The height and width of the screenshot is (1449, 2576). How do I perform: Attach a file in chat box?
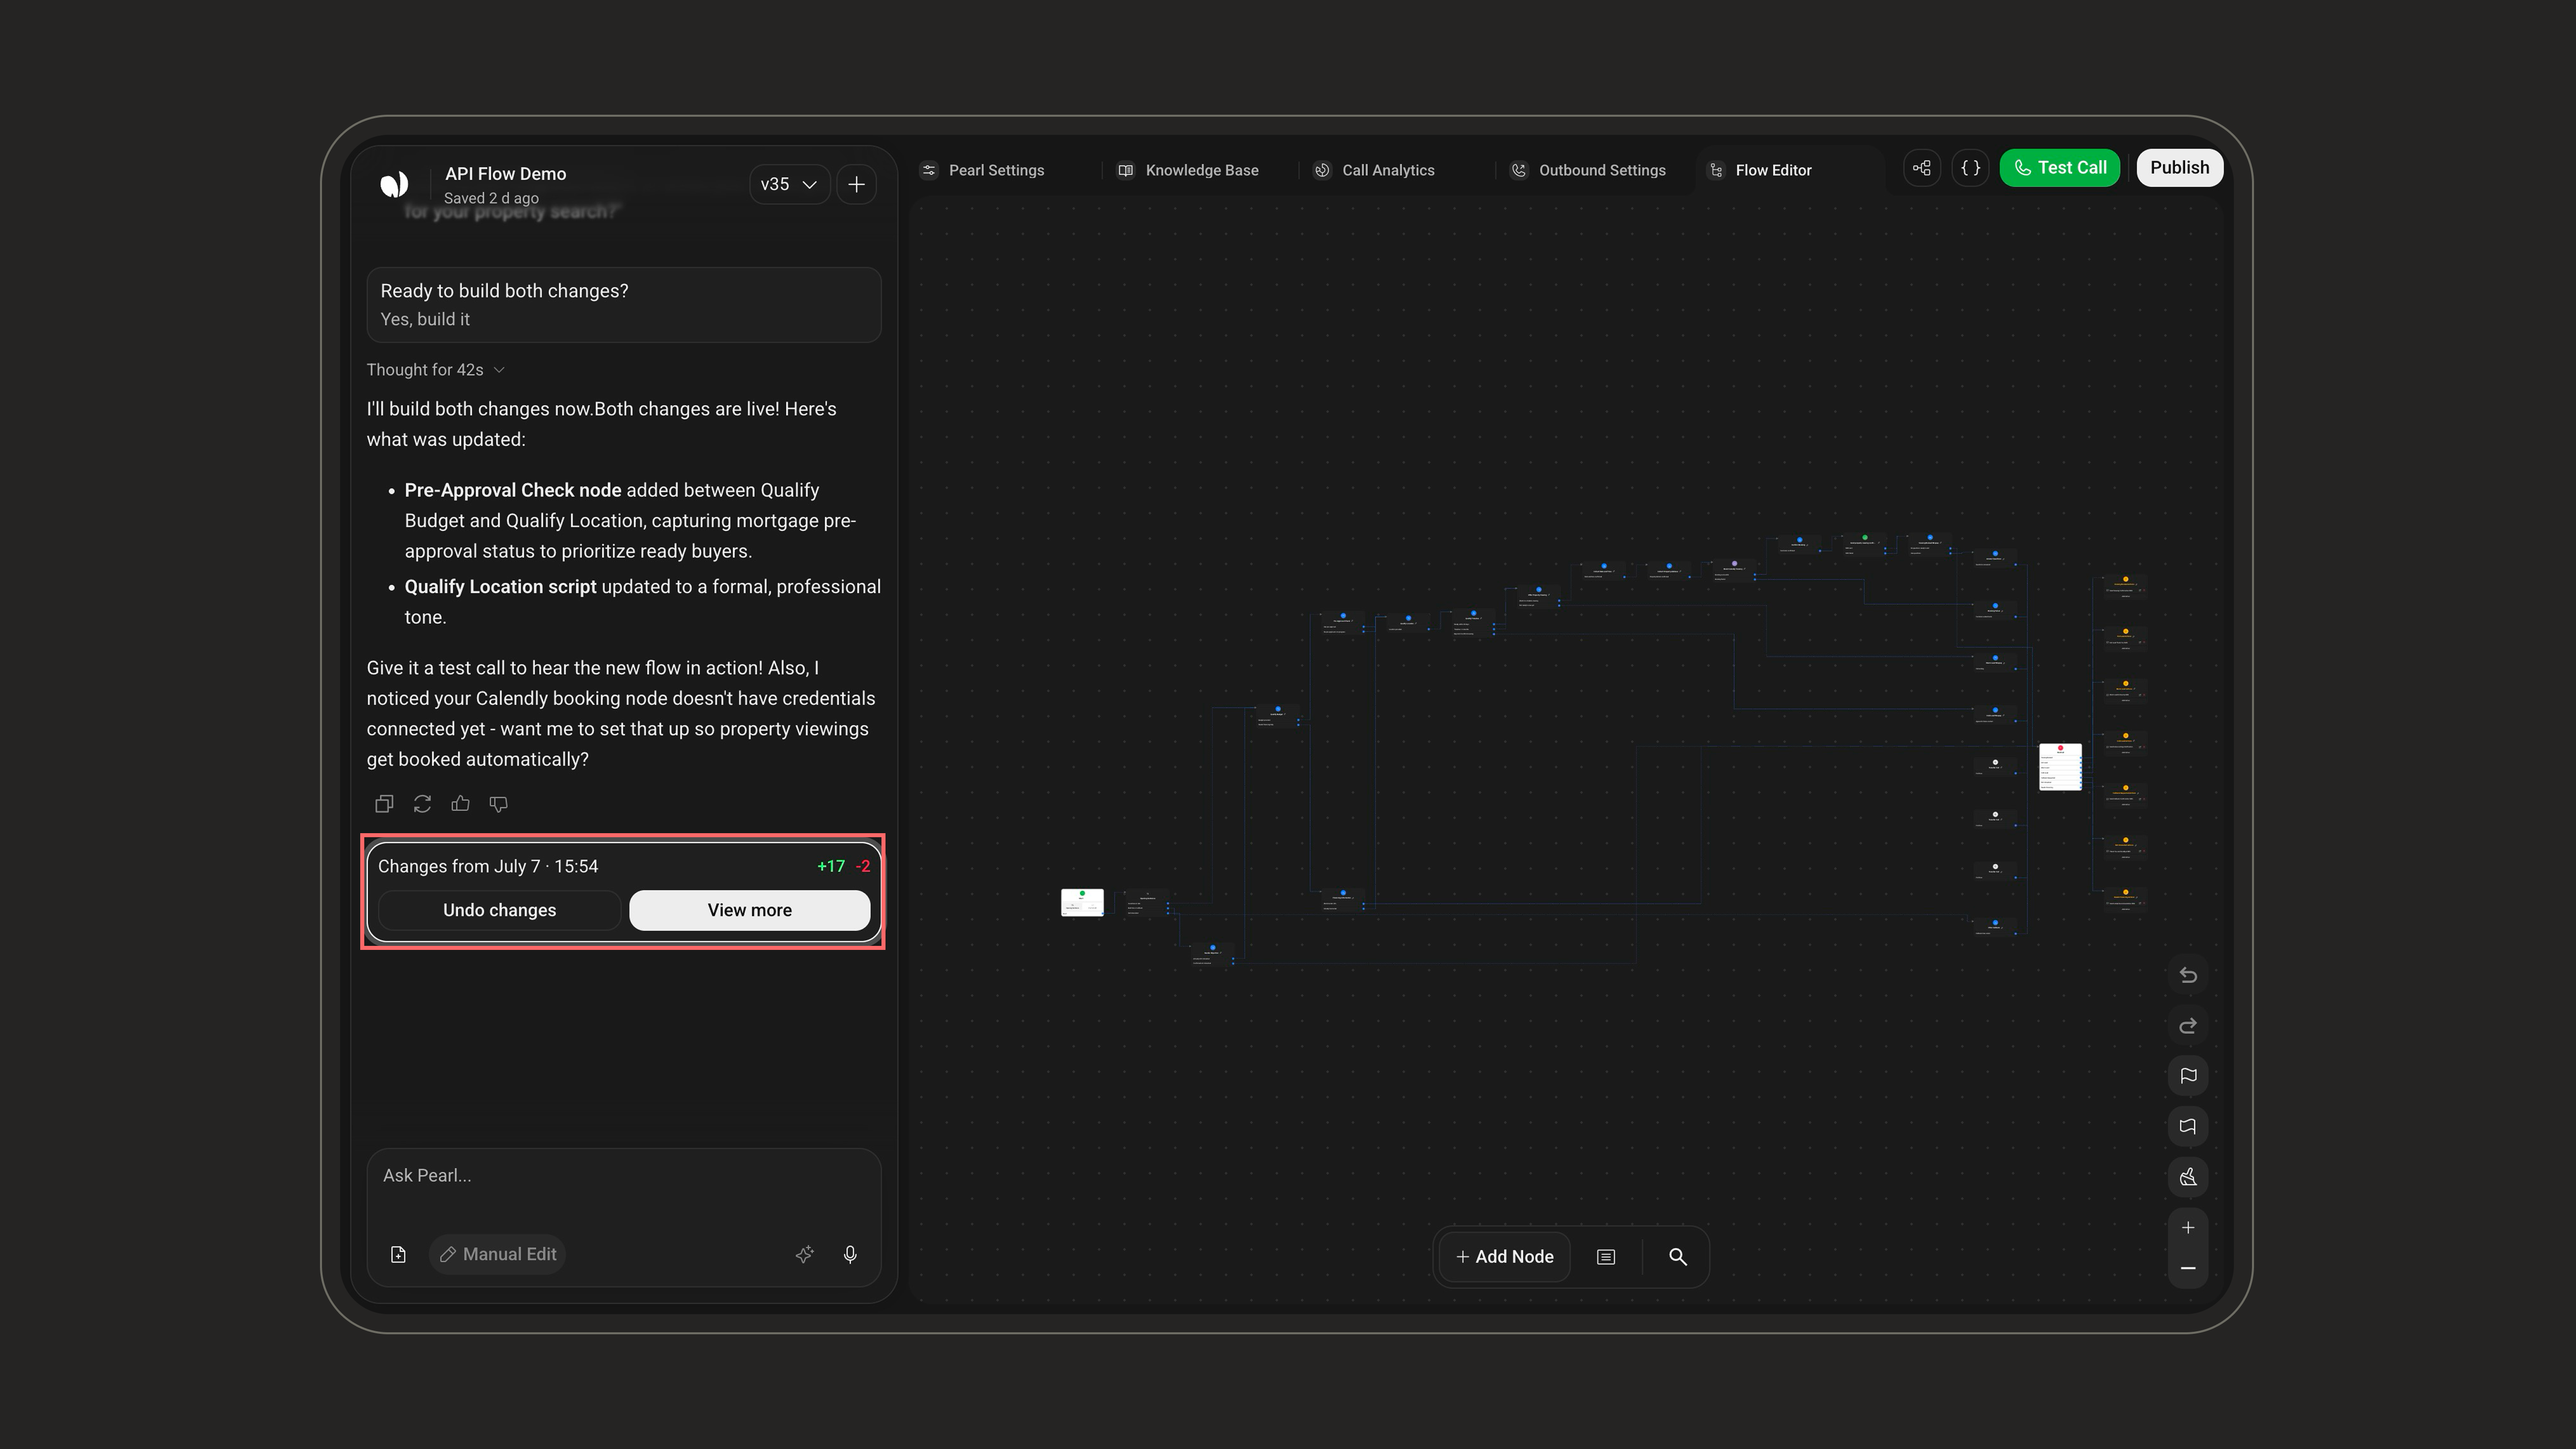398,1254
